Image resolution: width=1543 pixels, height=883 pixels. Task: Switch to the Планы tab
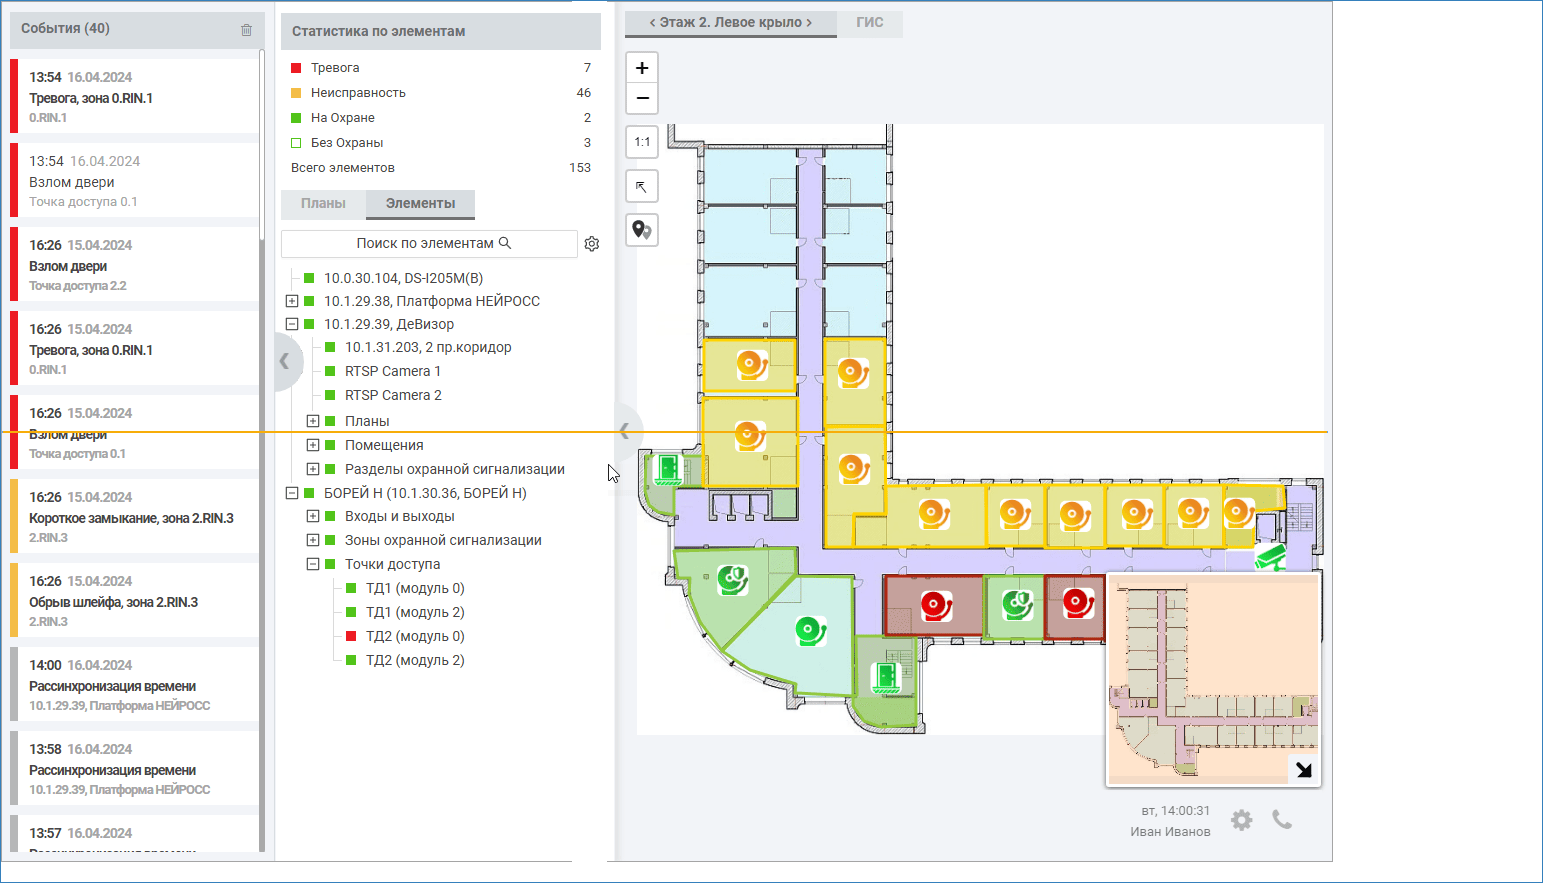pyautogui.click(x=323, y=204)
